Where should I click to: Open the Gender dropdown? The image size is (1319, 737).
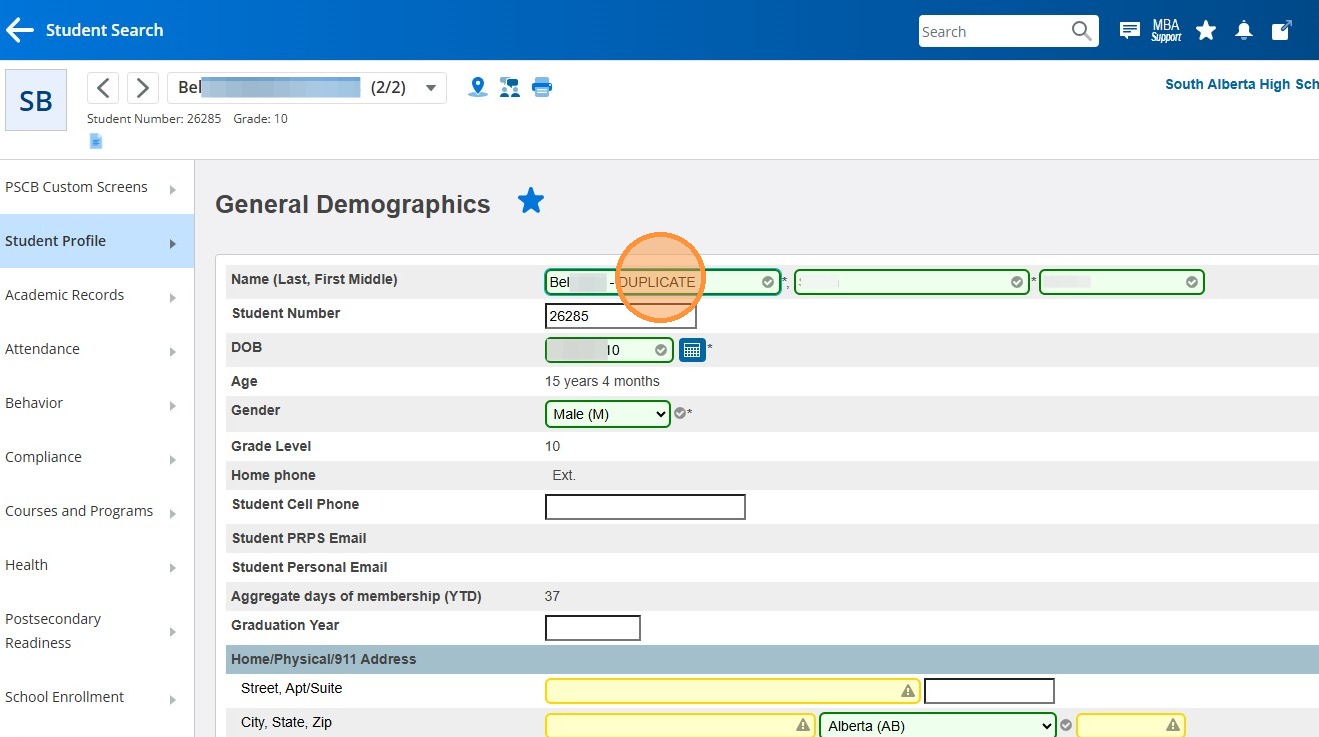[608, 414]
